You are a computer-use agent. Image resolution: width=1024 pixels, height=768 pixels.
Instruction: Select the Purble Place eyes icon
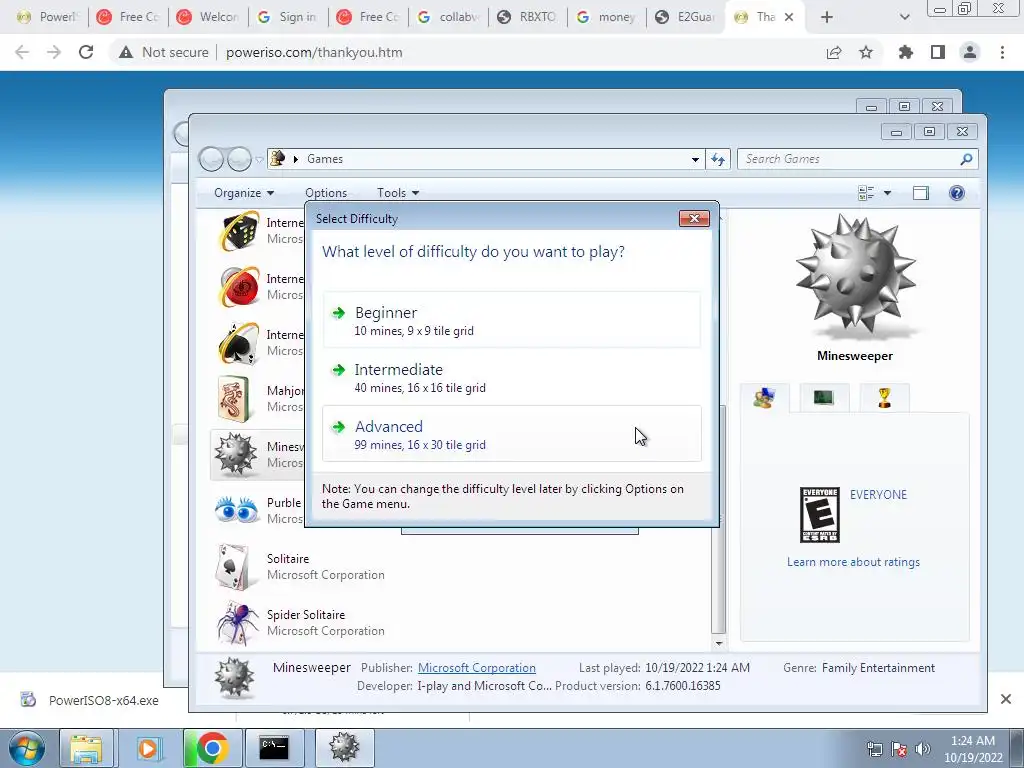[236, 510]
